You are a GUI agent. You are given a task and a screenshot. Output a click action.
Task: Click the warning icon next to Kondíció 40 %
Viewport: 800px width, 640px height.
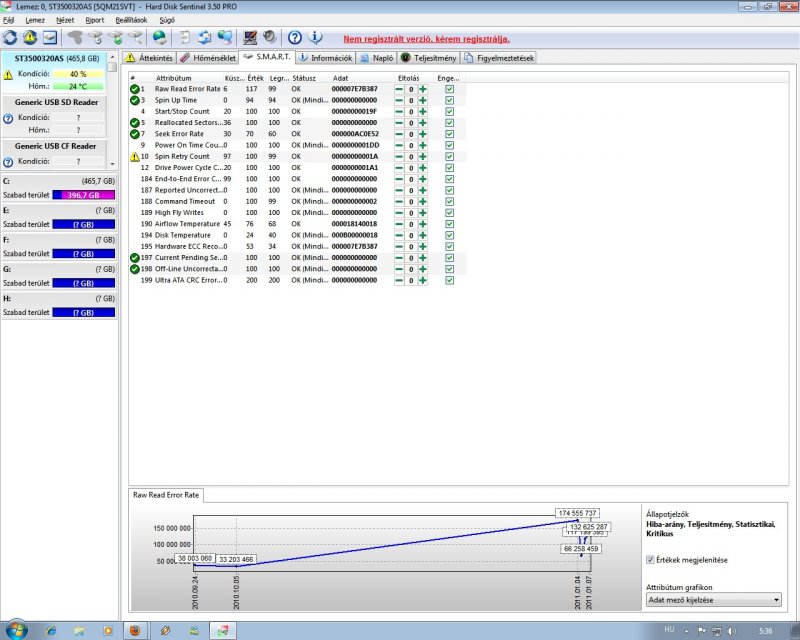[x=8, y=75]
